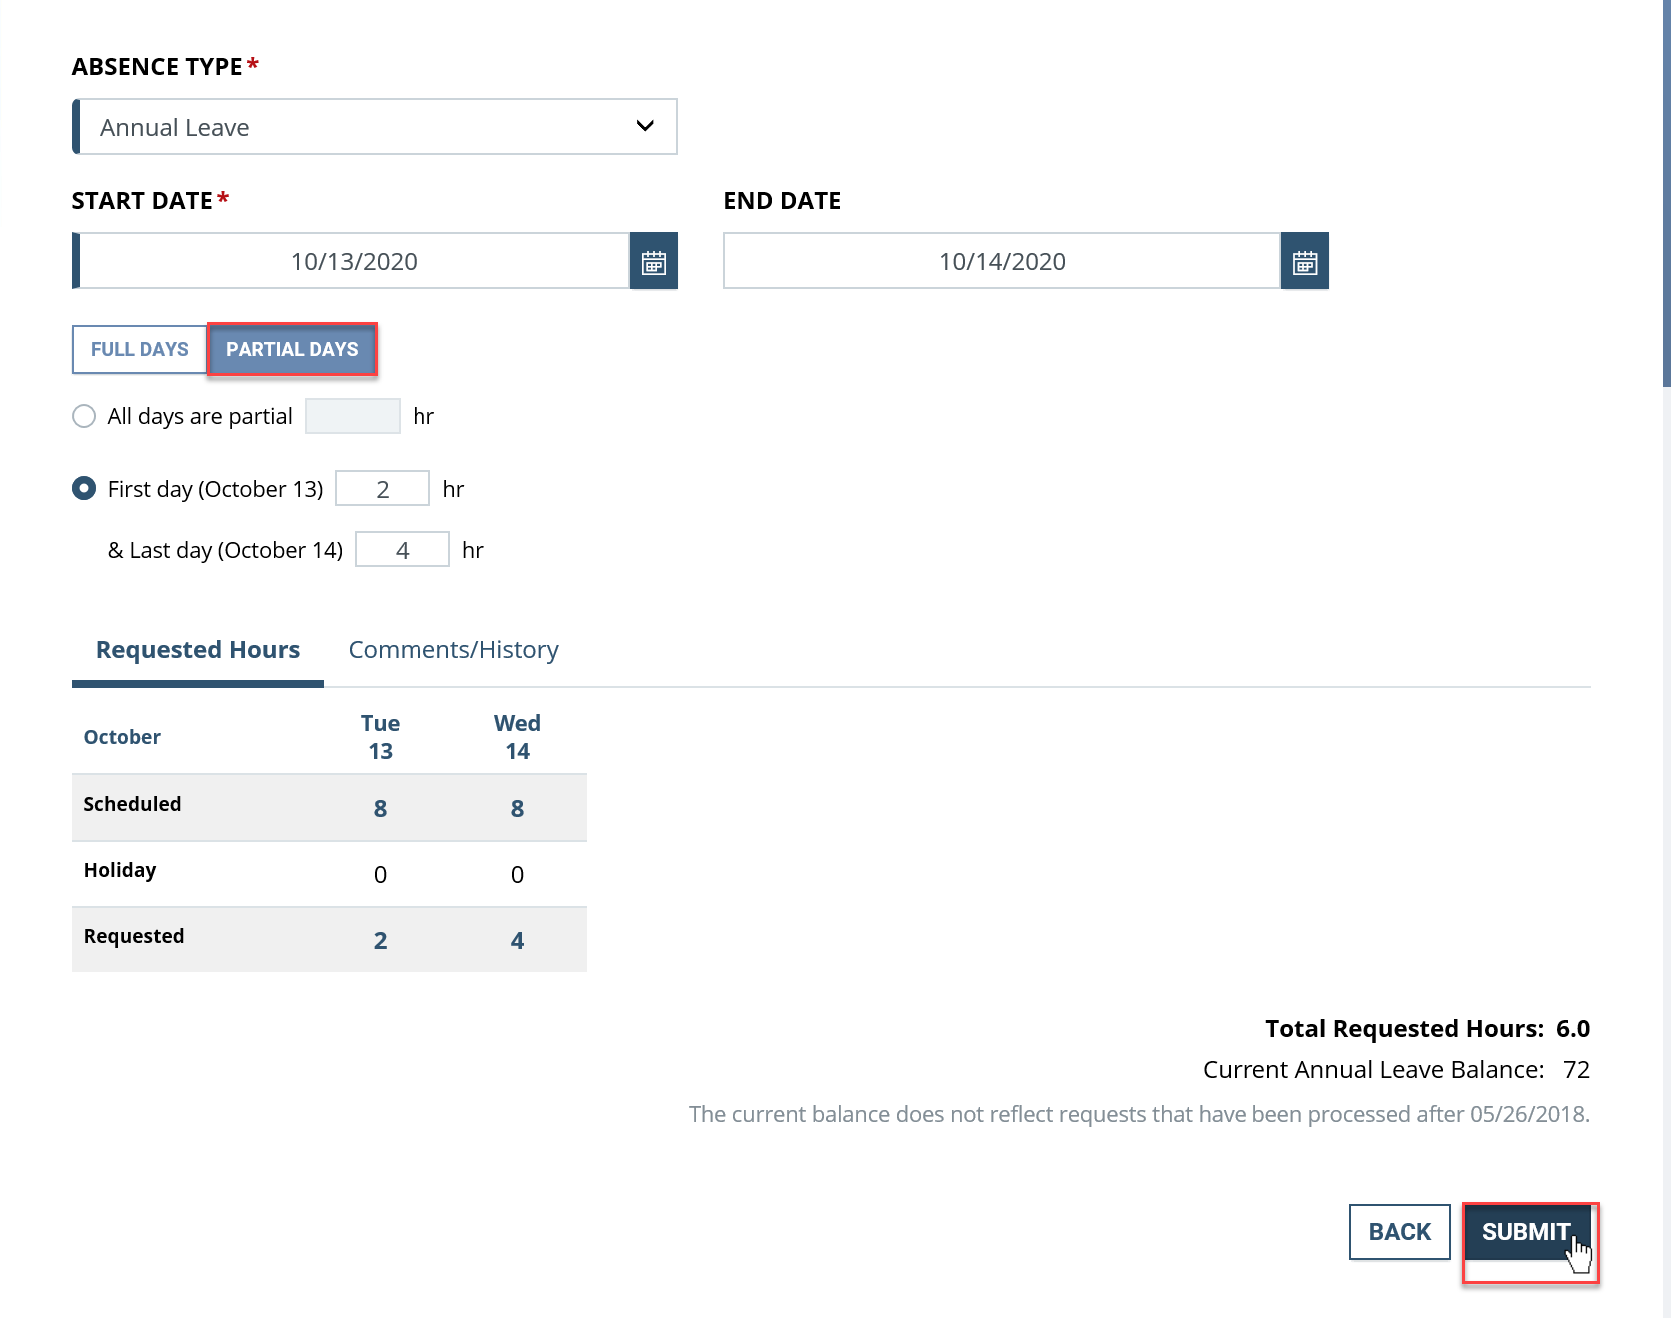Screen dimensions: 1671x1318
Task: Select the start date field showing 10/13/2020
Action: (x=352, y=261)
